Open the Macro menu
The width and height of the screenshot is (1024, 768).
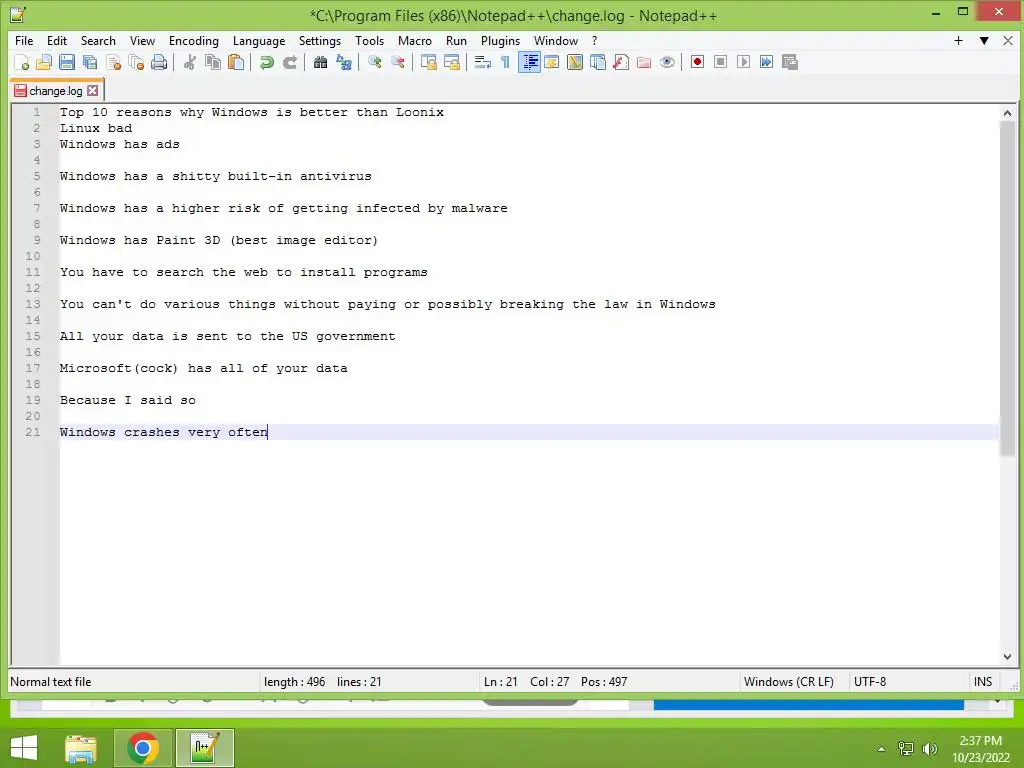tap(415, 40)
